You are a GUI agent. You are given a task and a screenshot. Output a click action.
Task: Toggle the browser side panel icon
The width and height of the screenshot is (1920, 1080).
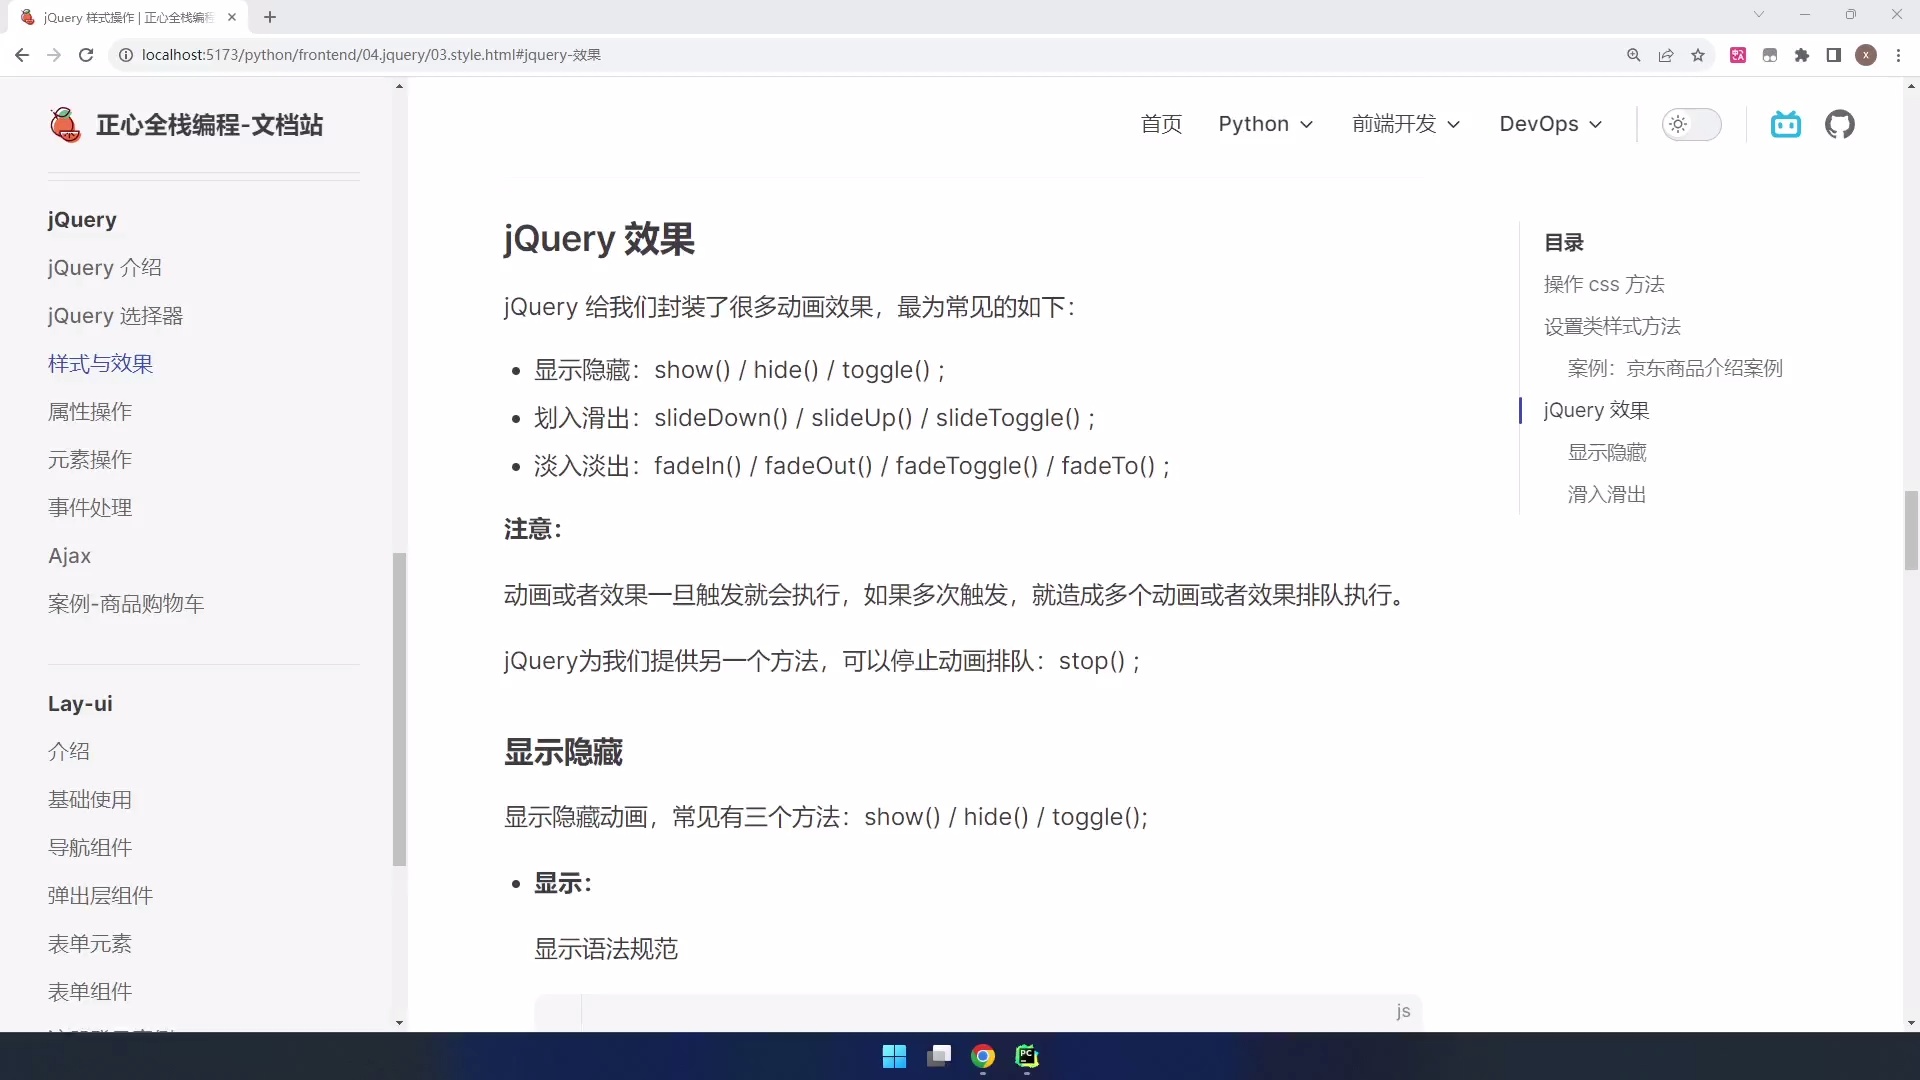click(x=1833, y=55)
